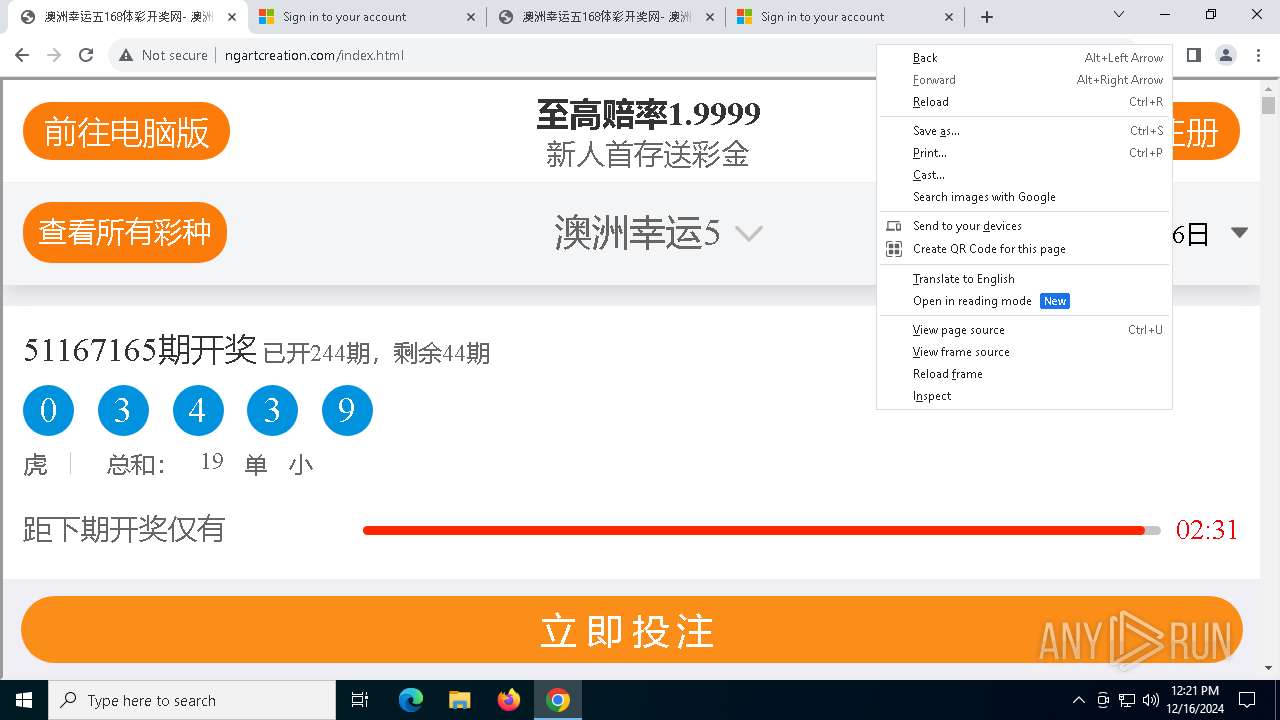
Task: Click the 51167165期开奖 heading text
Action: pos(140,351)
